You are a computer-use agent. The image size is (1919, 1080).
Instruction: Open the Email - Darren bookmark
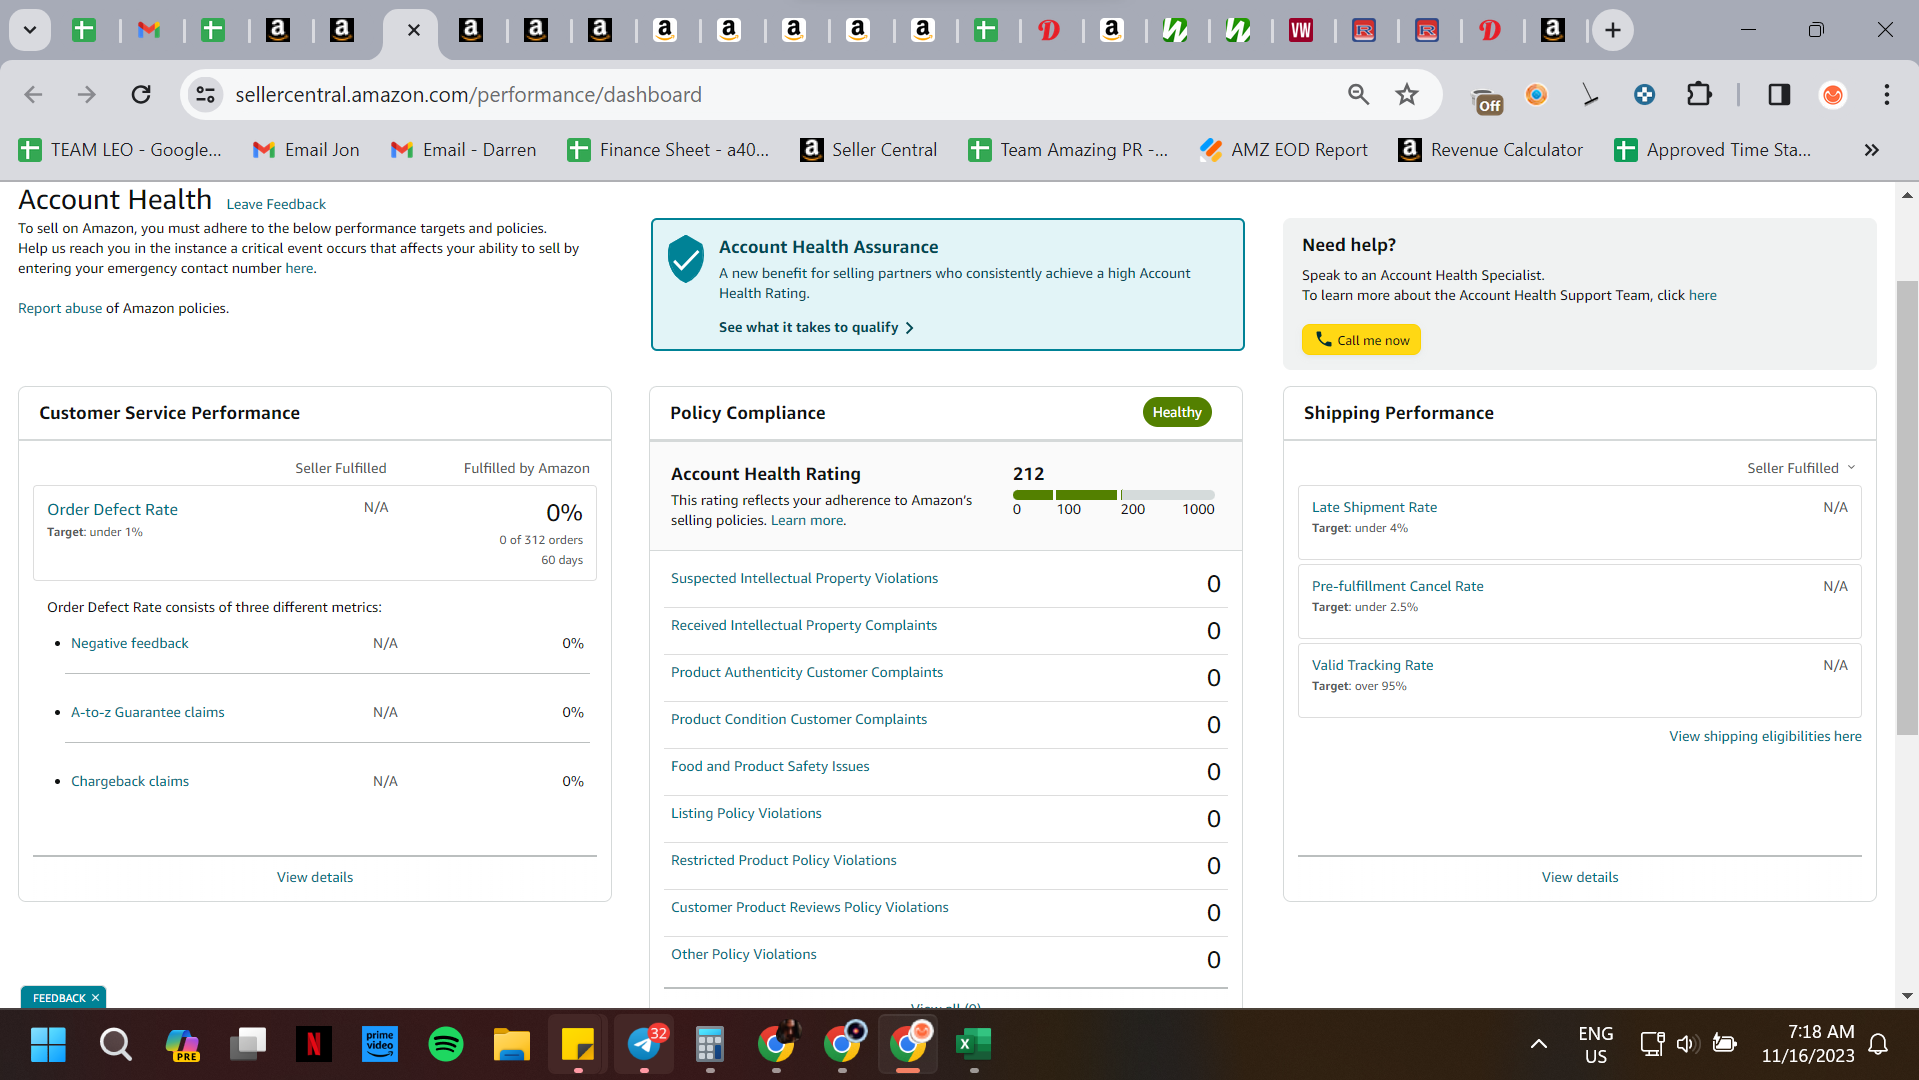pyautogui.click(x=463, y=150)
